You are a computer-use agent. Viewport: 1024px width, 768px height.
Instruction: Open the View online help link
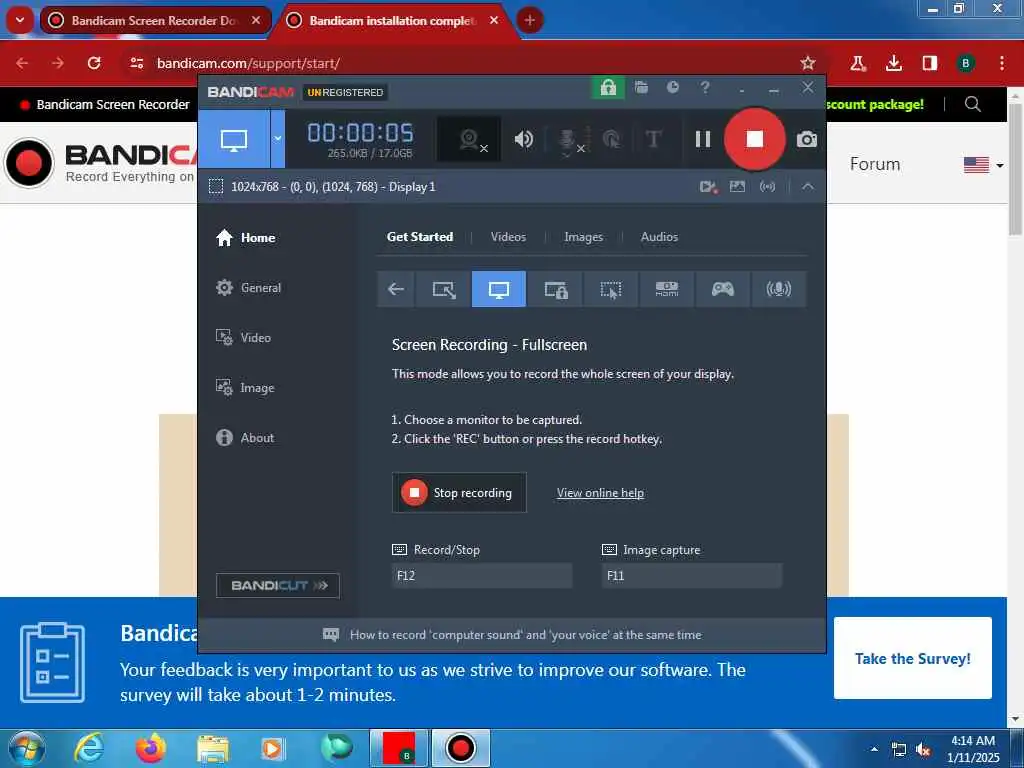600,493
